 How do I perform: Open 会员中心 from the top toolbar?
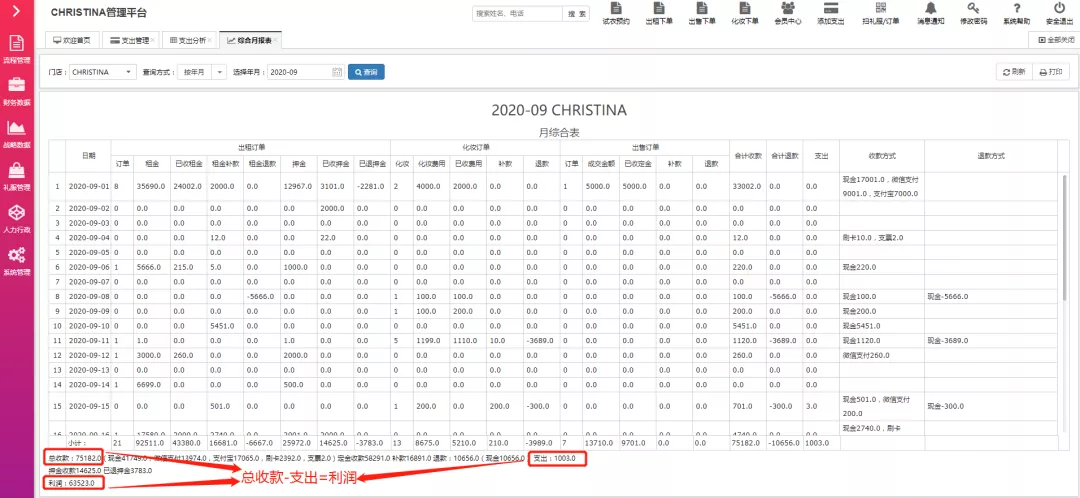pyautogui.click(x=787, y=14)
